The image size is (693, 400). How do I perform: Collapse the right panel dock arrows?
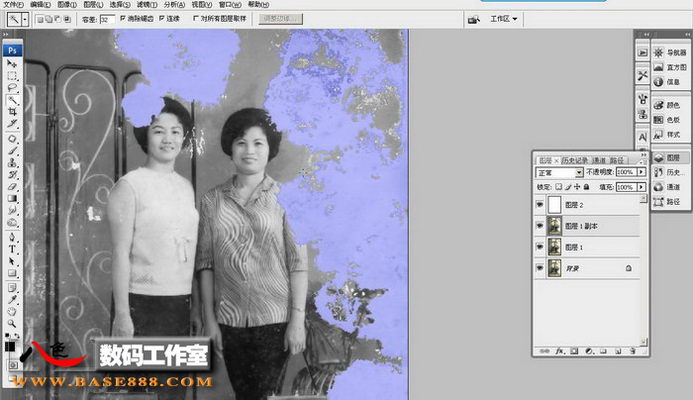[x=687, y=34]
